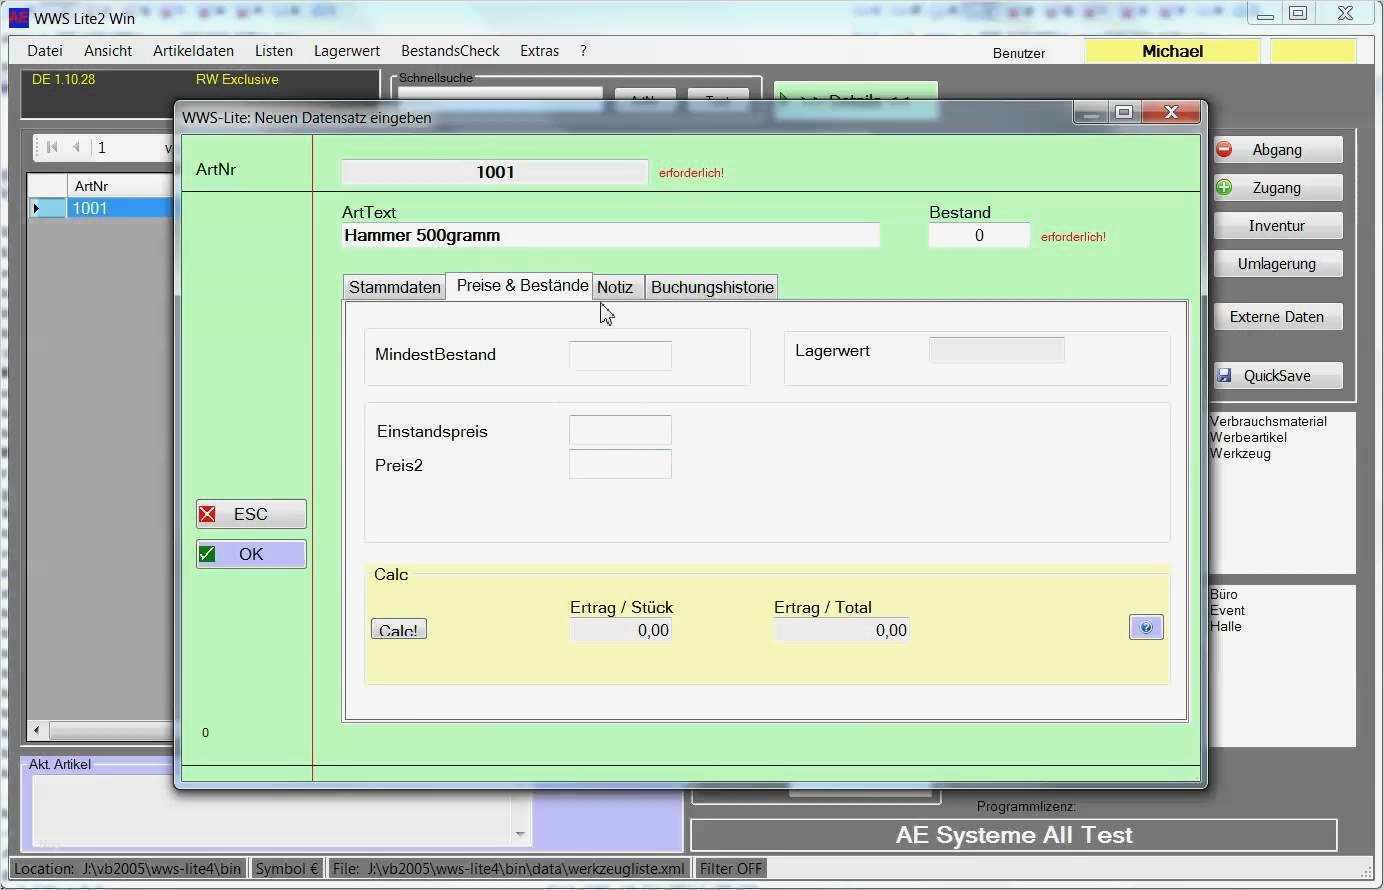This screenshot has width=1384, height=890.
Task: Open the question mark help menu
Action: (583, 51)
